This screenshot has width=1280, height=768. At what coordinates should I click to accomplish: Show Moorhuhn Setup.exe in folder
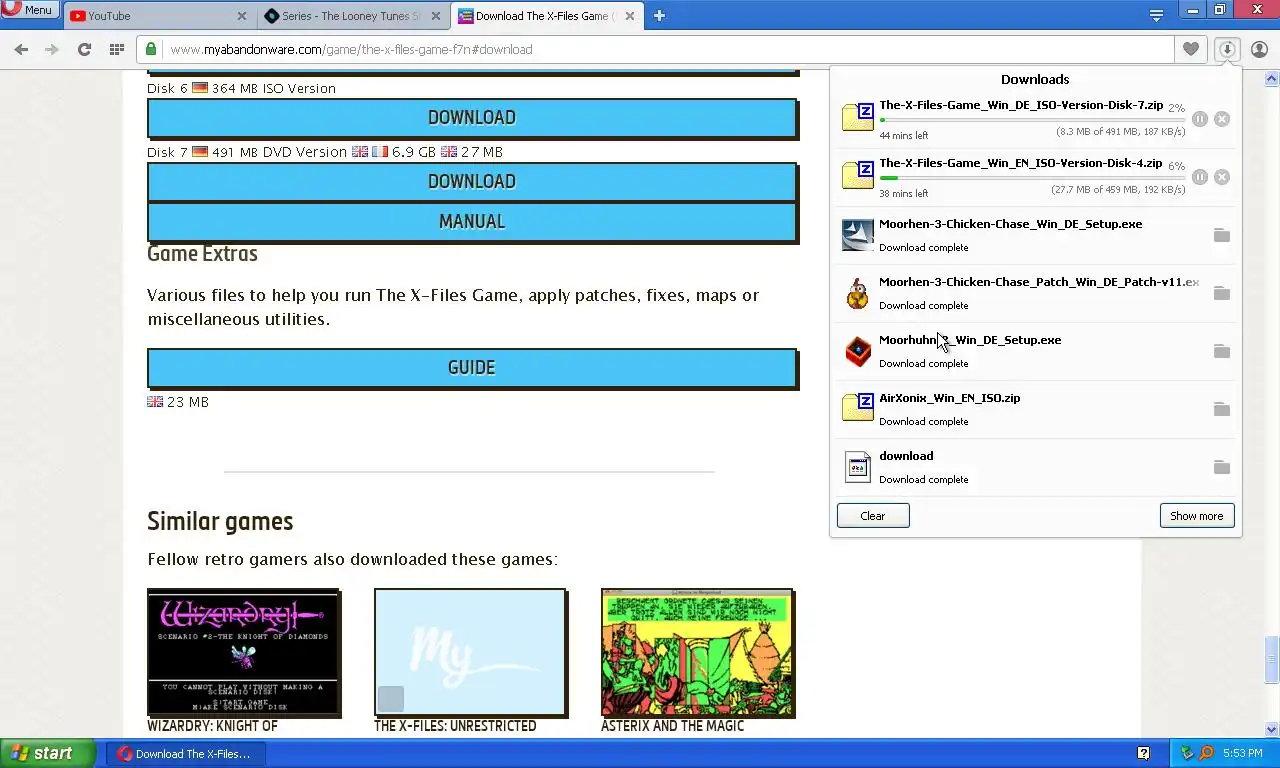pyautogui.click(x=1222, y=351)
